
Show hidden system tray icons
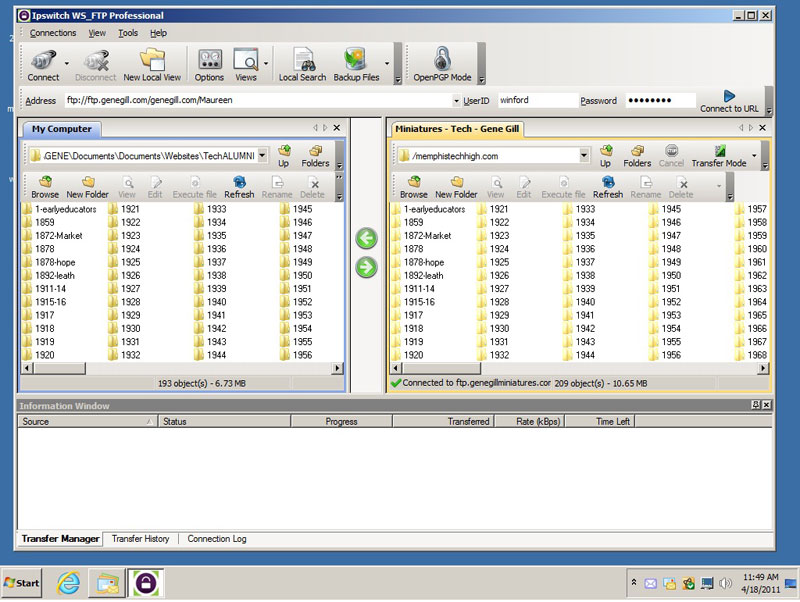634,582
